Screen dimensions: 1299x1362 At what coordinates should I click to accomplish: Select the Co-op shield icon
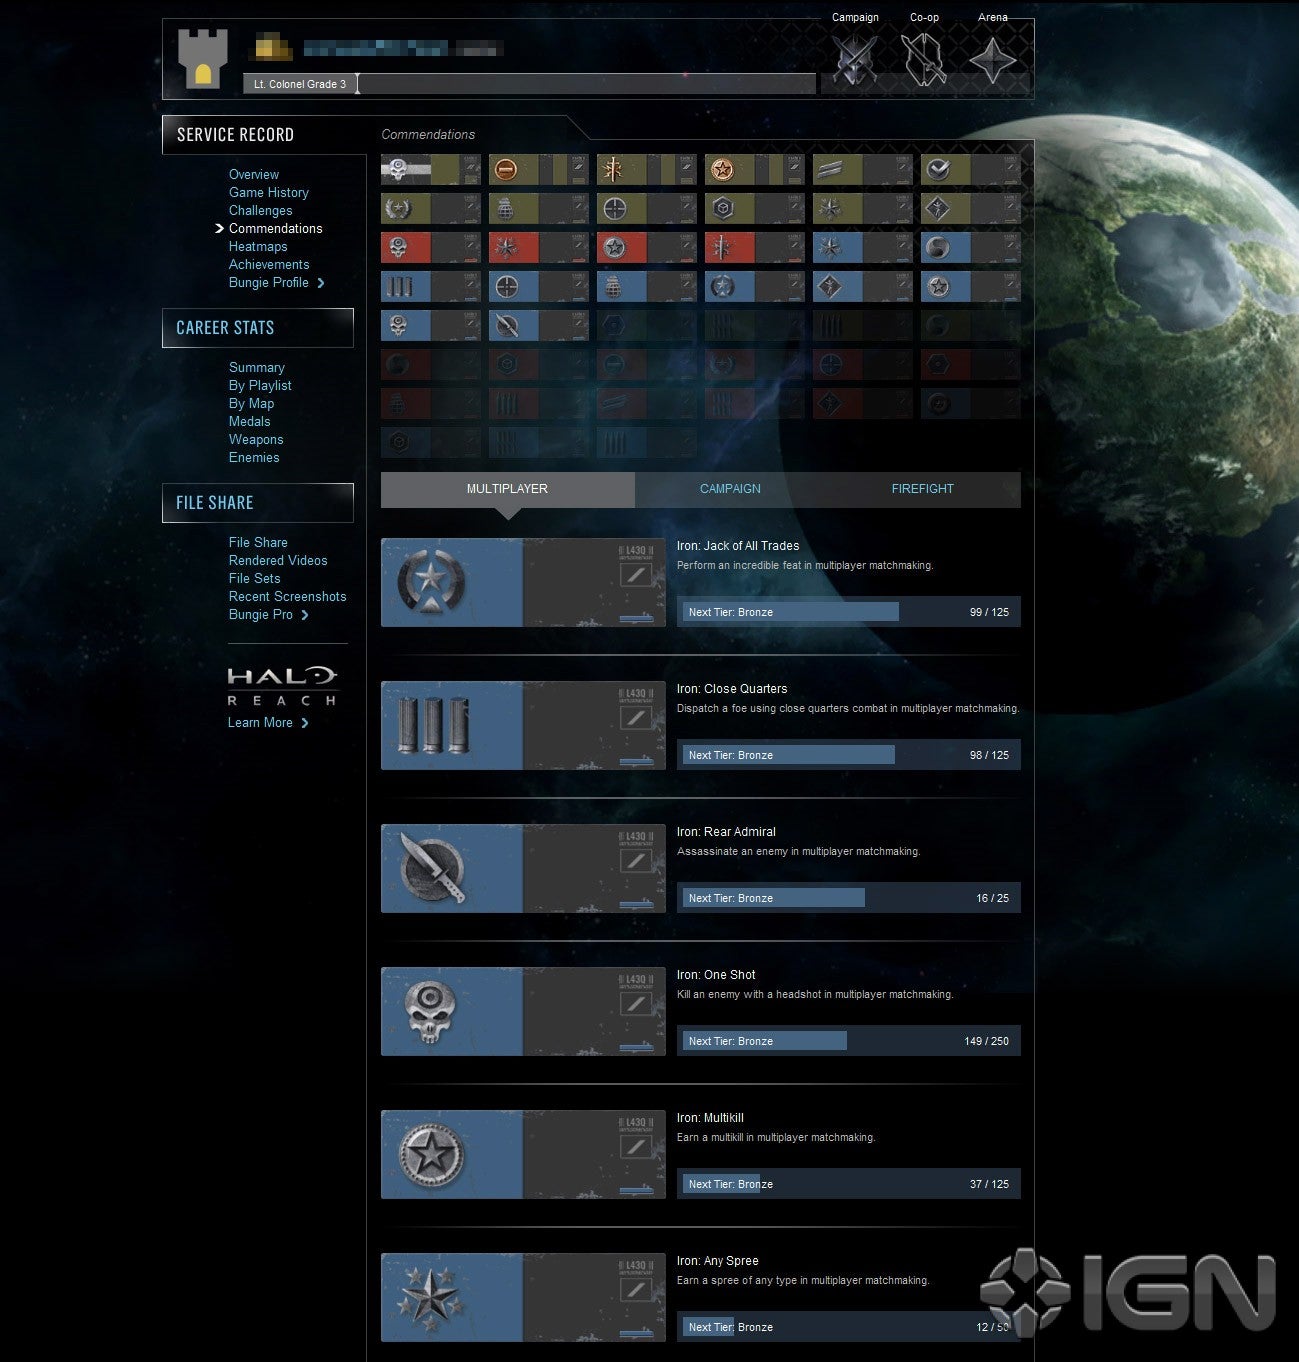tap(924, 60)
